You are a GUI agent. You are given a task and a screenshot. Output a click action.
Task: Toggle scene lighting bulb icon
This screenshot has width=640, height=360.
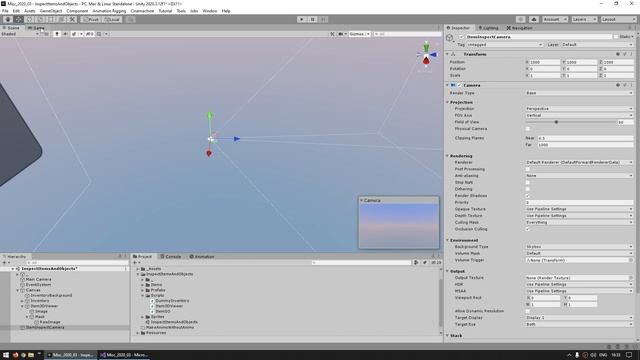pyautogui.click(x=57, y=34)
